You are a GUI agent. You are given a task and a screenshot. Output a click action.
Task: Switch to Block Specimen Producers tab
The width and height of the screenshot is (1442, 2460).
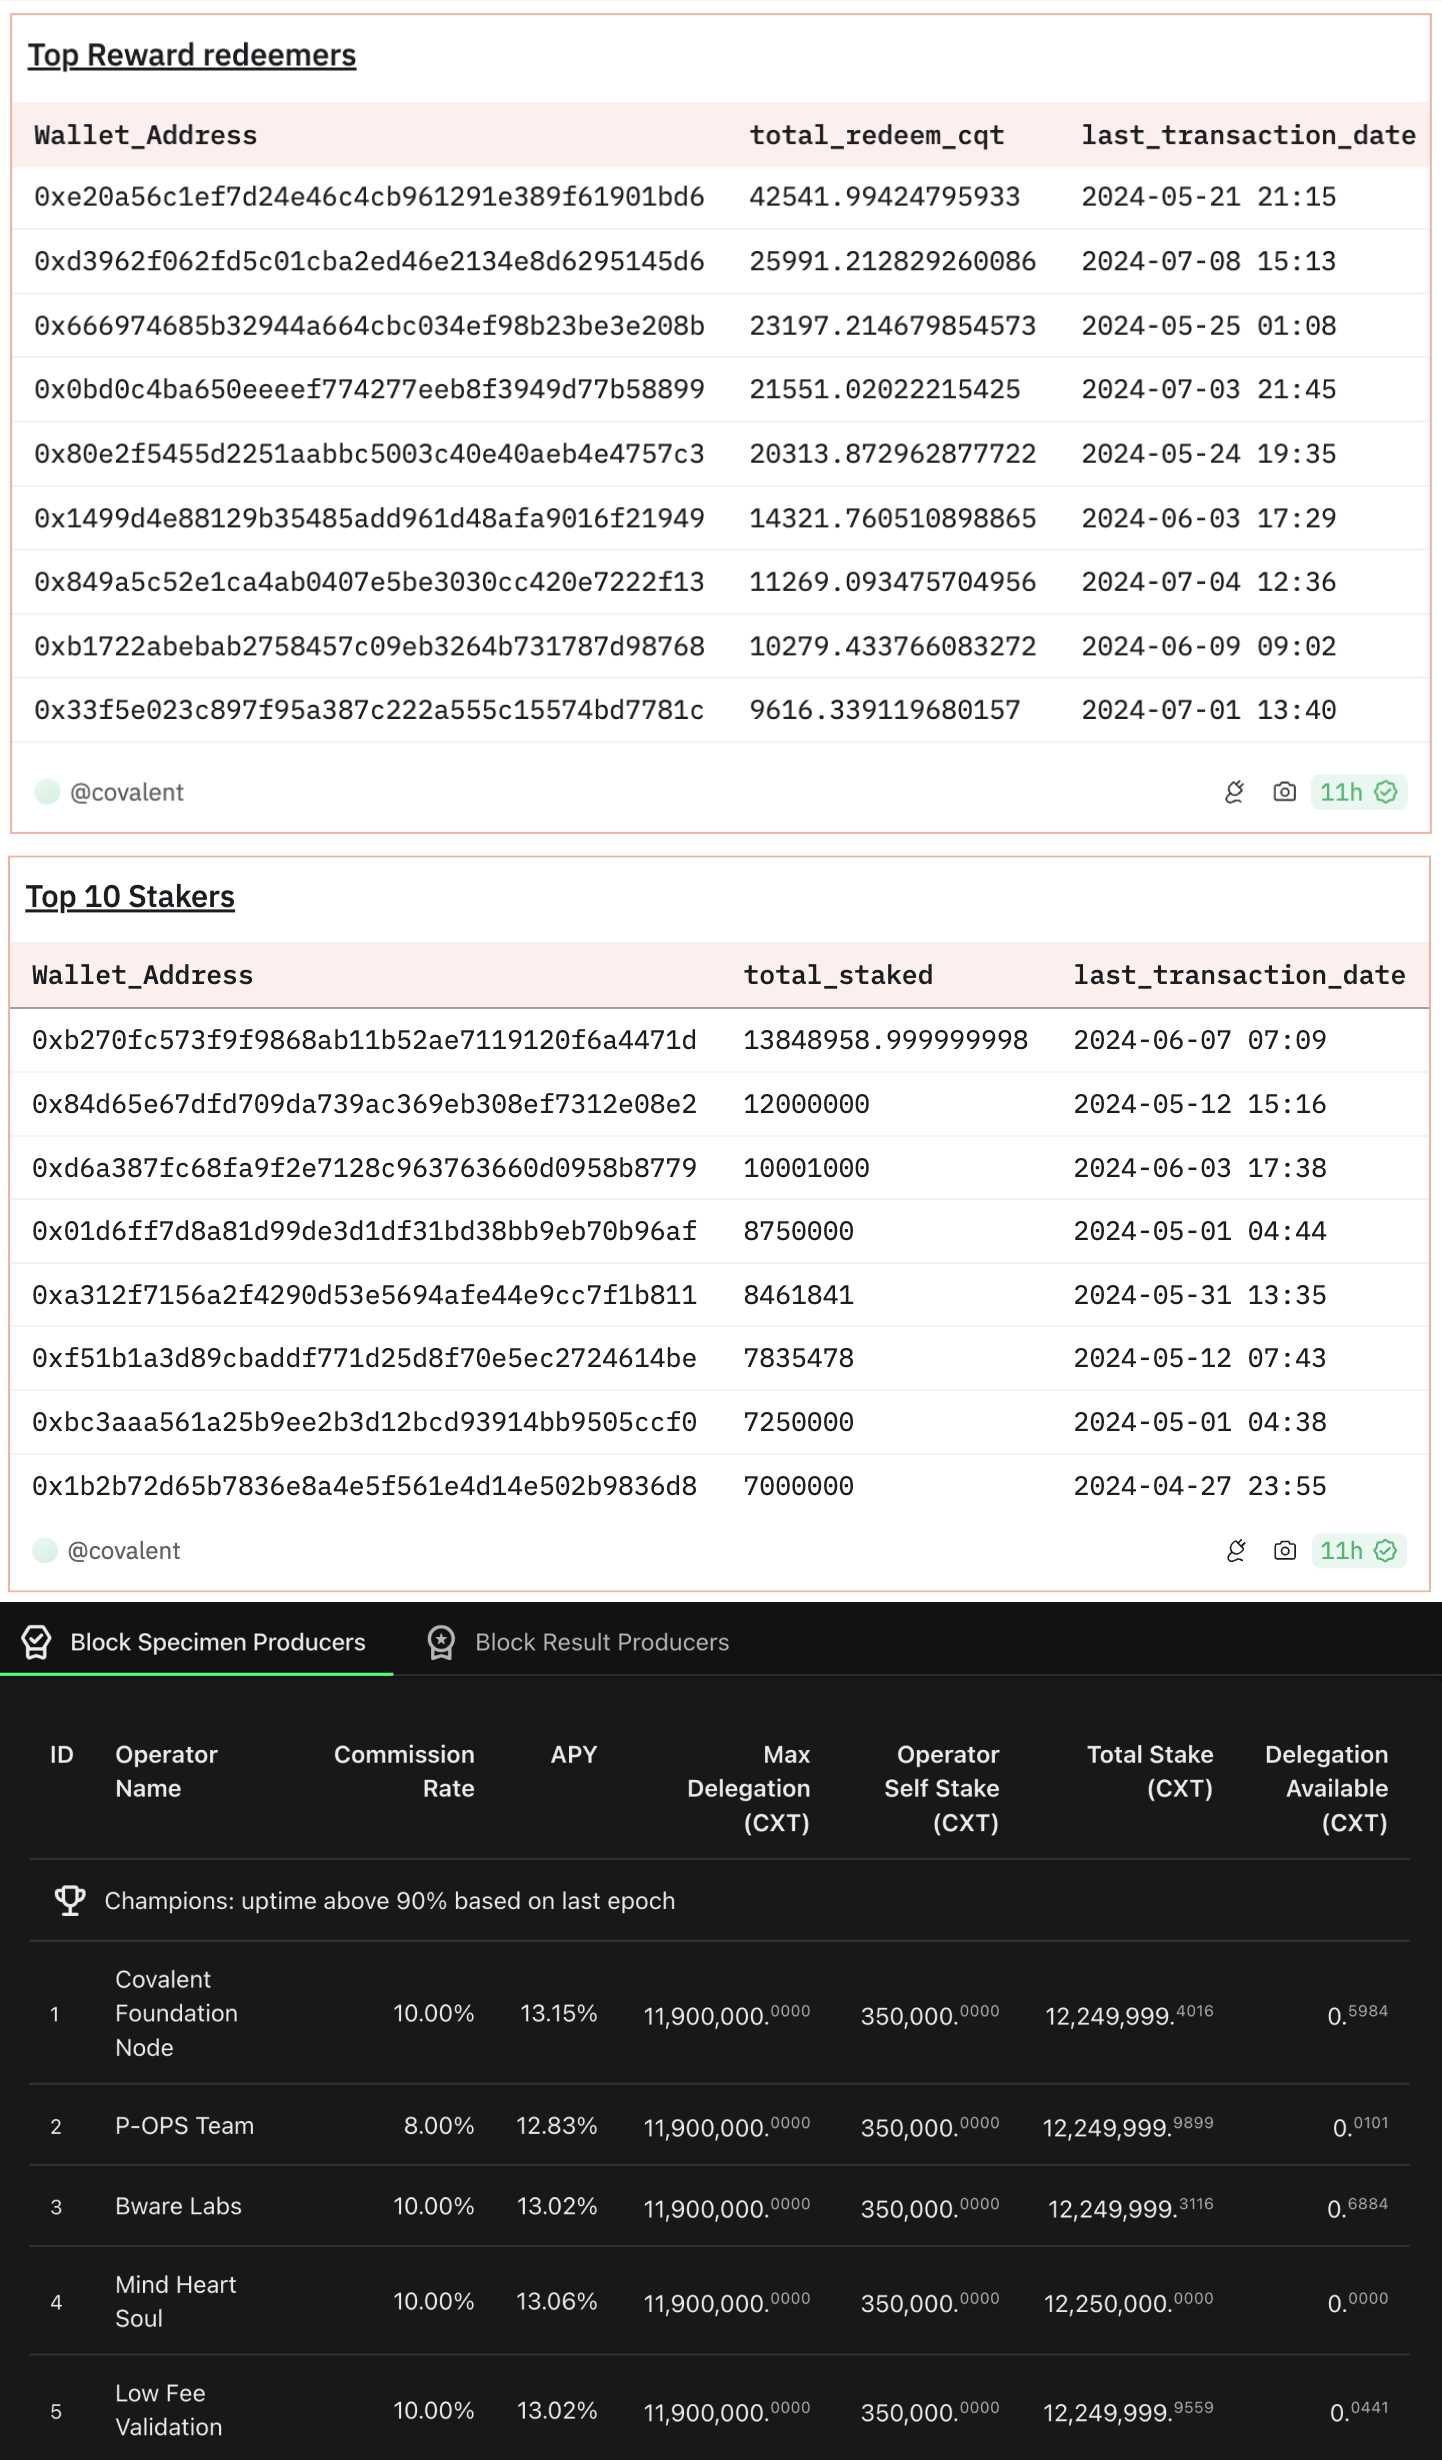click(196, 1641)
